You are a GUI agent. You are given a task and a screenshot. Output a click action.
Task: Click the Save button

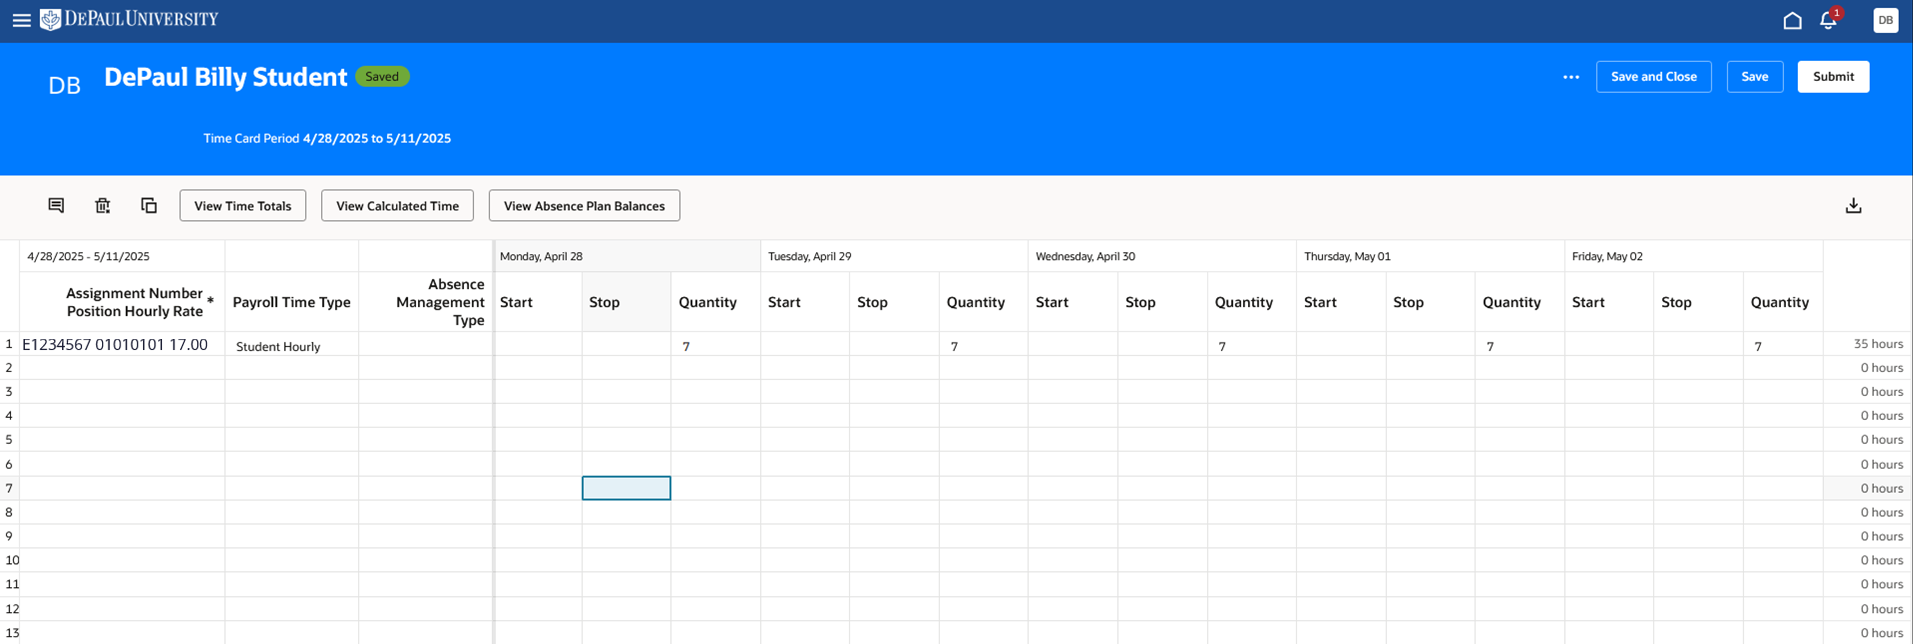(x=1754, y=77)
